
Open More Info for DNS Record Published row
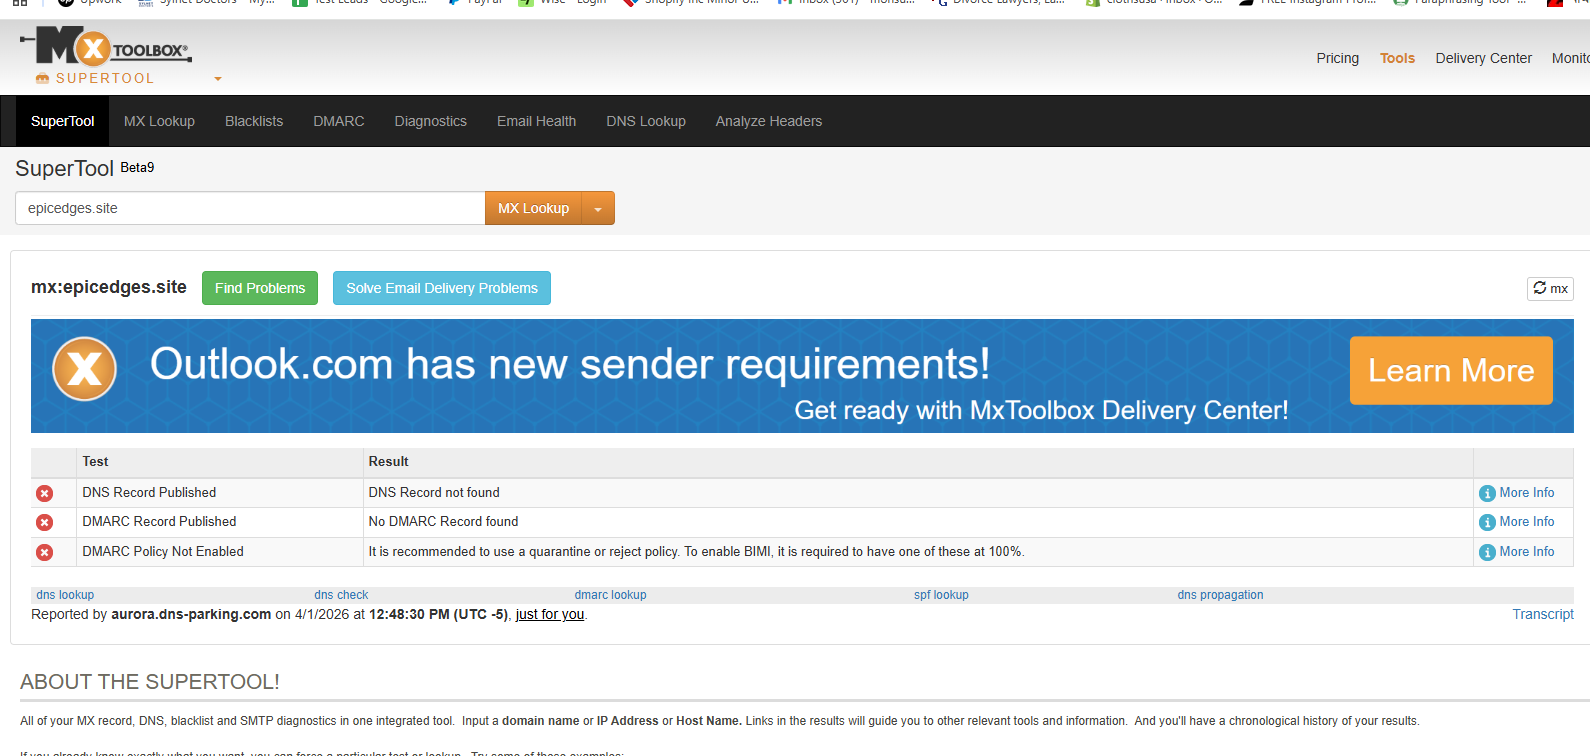pos(1517,493)
